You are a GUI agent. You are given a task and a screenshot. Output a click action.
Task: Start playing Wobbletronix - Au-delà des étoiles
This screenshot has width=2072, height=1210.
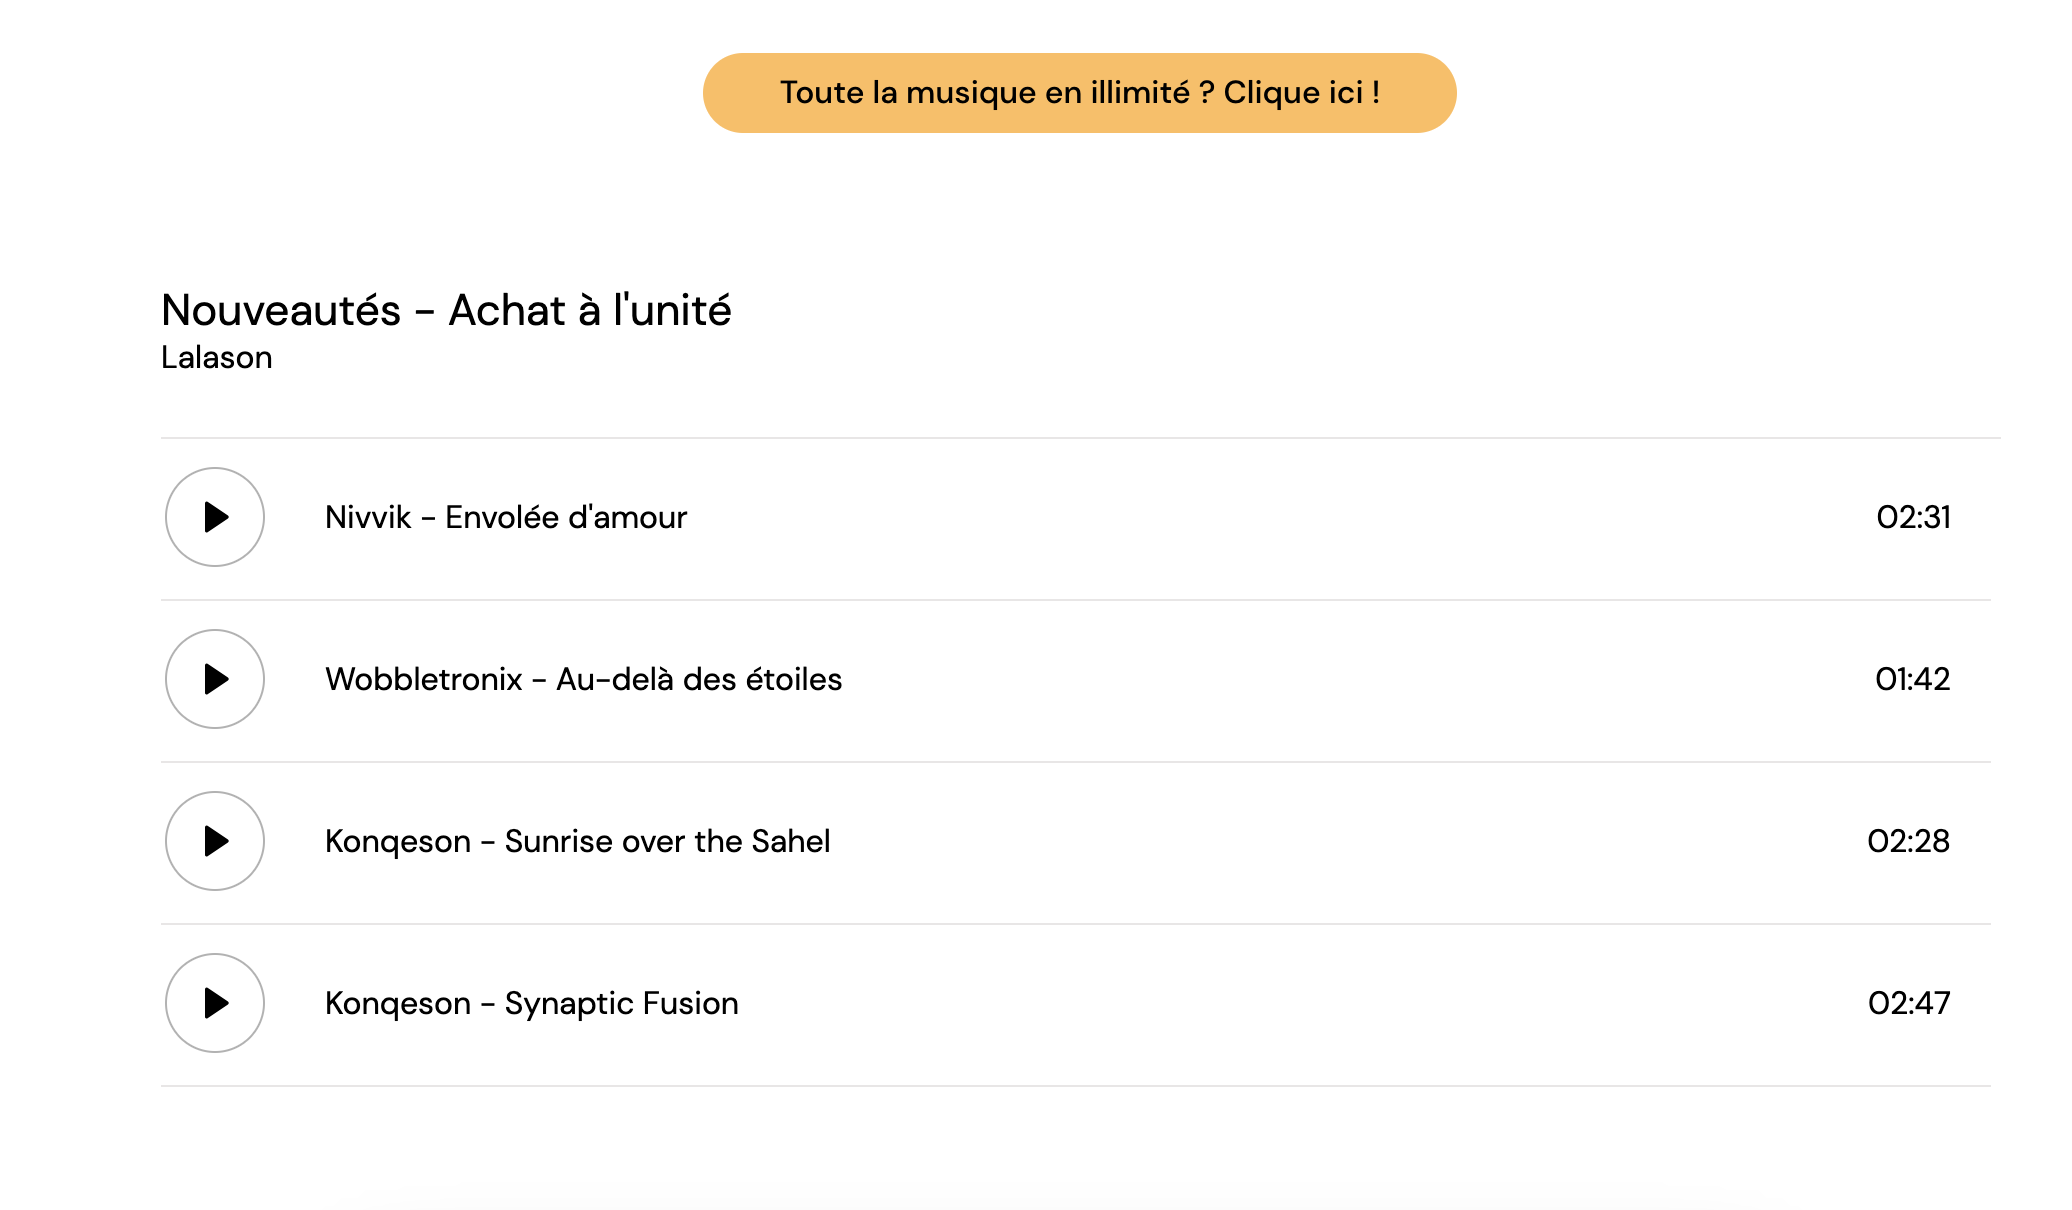(x=215, y=679)
